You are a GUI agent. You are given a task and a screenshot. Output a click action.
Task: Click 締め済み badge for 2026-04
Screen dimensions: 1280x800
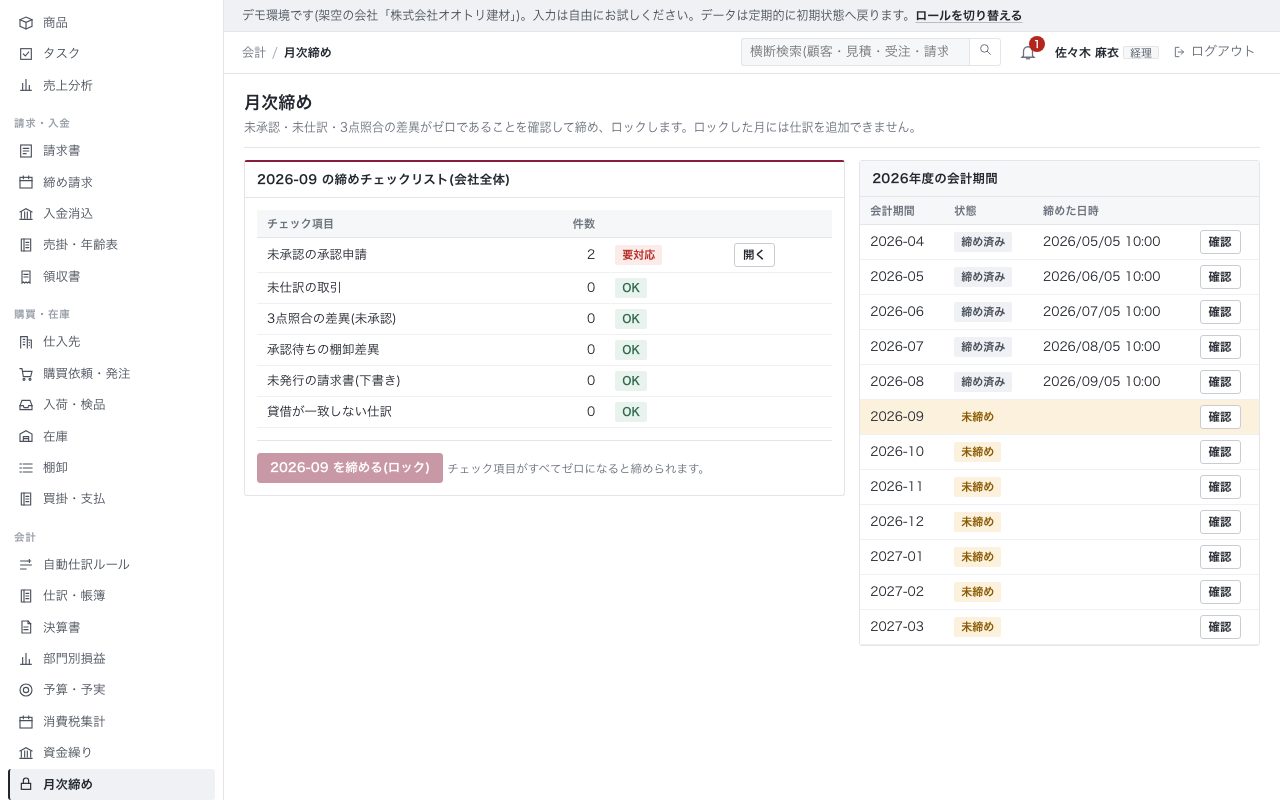[x=983, y=242]
